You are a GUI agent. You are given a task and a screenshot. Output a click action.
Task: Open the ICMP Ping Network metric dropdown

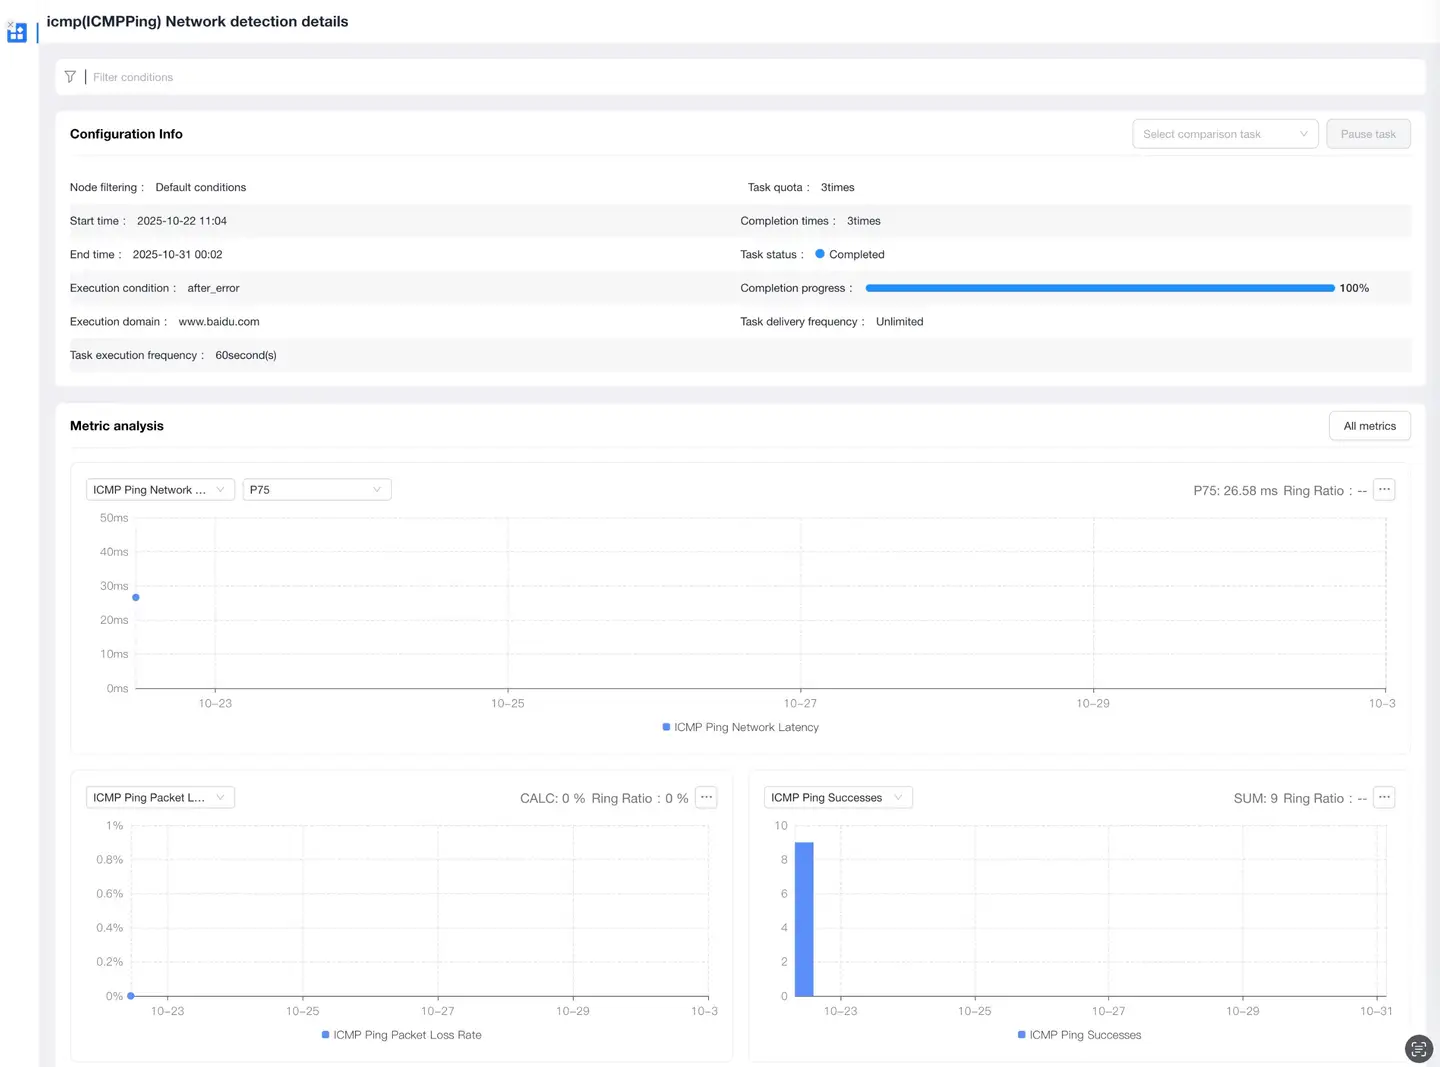click(160, 490)
